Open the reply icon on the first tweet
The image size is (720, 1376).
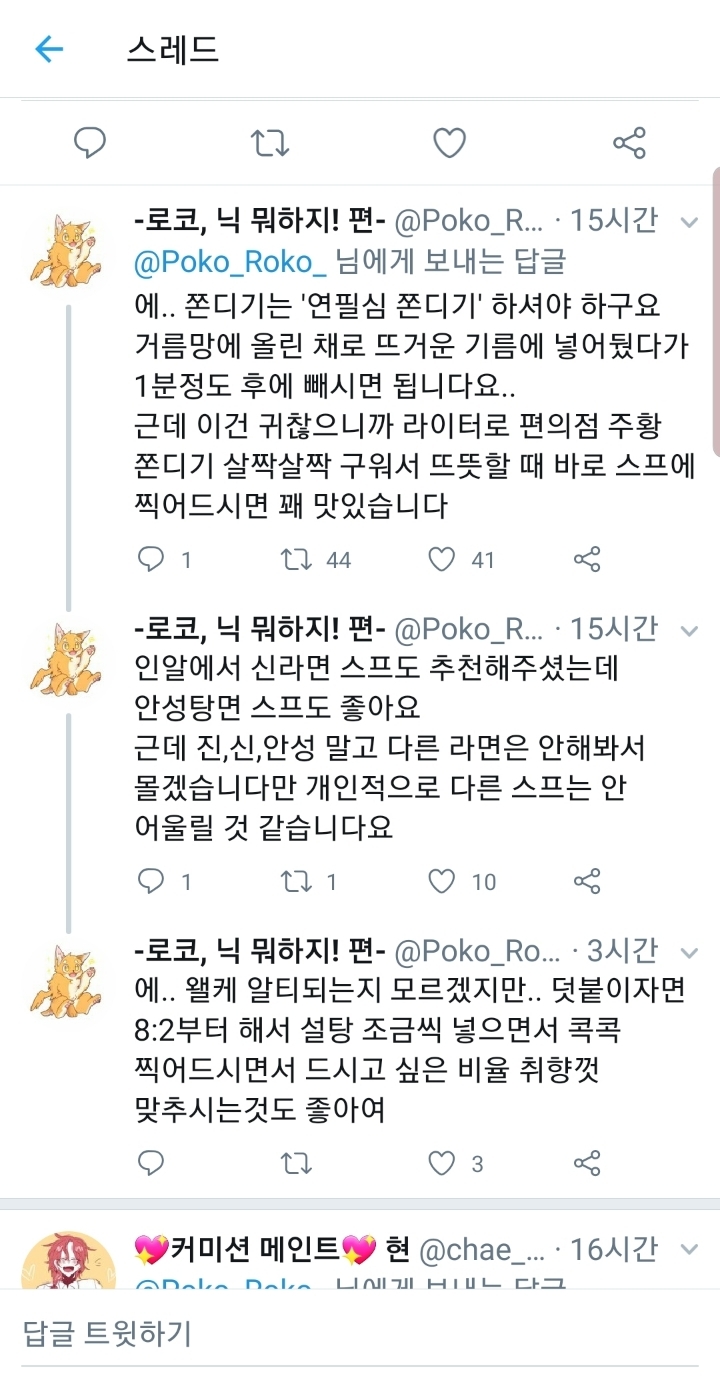(x=151, y=560)
